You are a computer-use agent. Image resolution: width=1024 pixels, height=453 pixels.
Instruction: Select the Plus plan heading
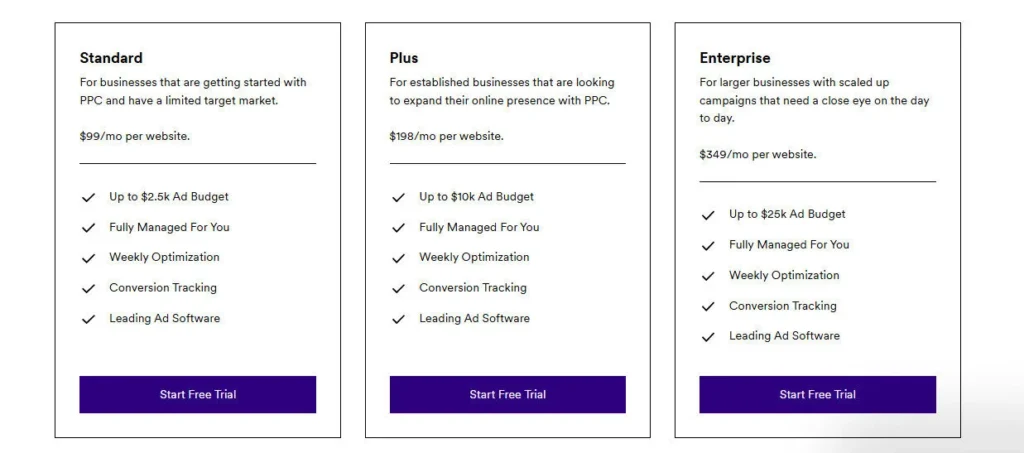[404, 58]
